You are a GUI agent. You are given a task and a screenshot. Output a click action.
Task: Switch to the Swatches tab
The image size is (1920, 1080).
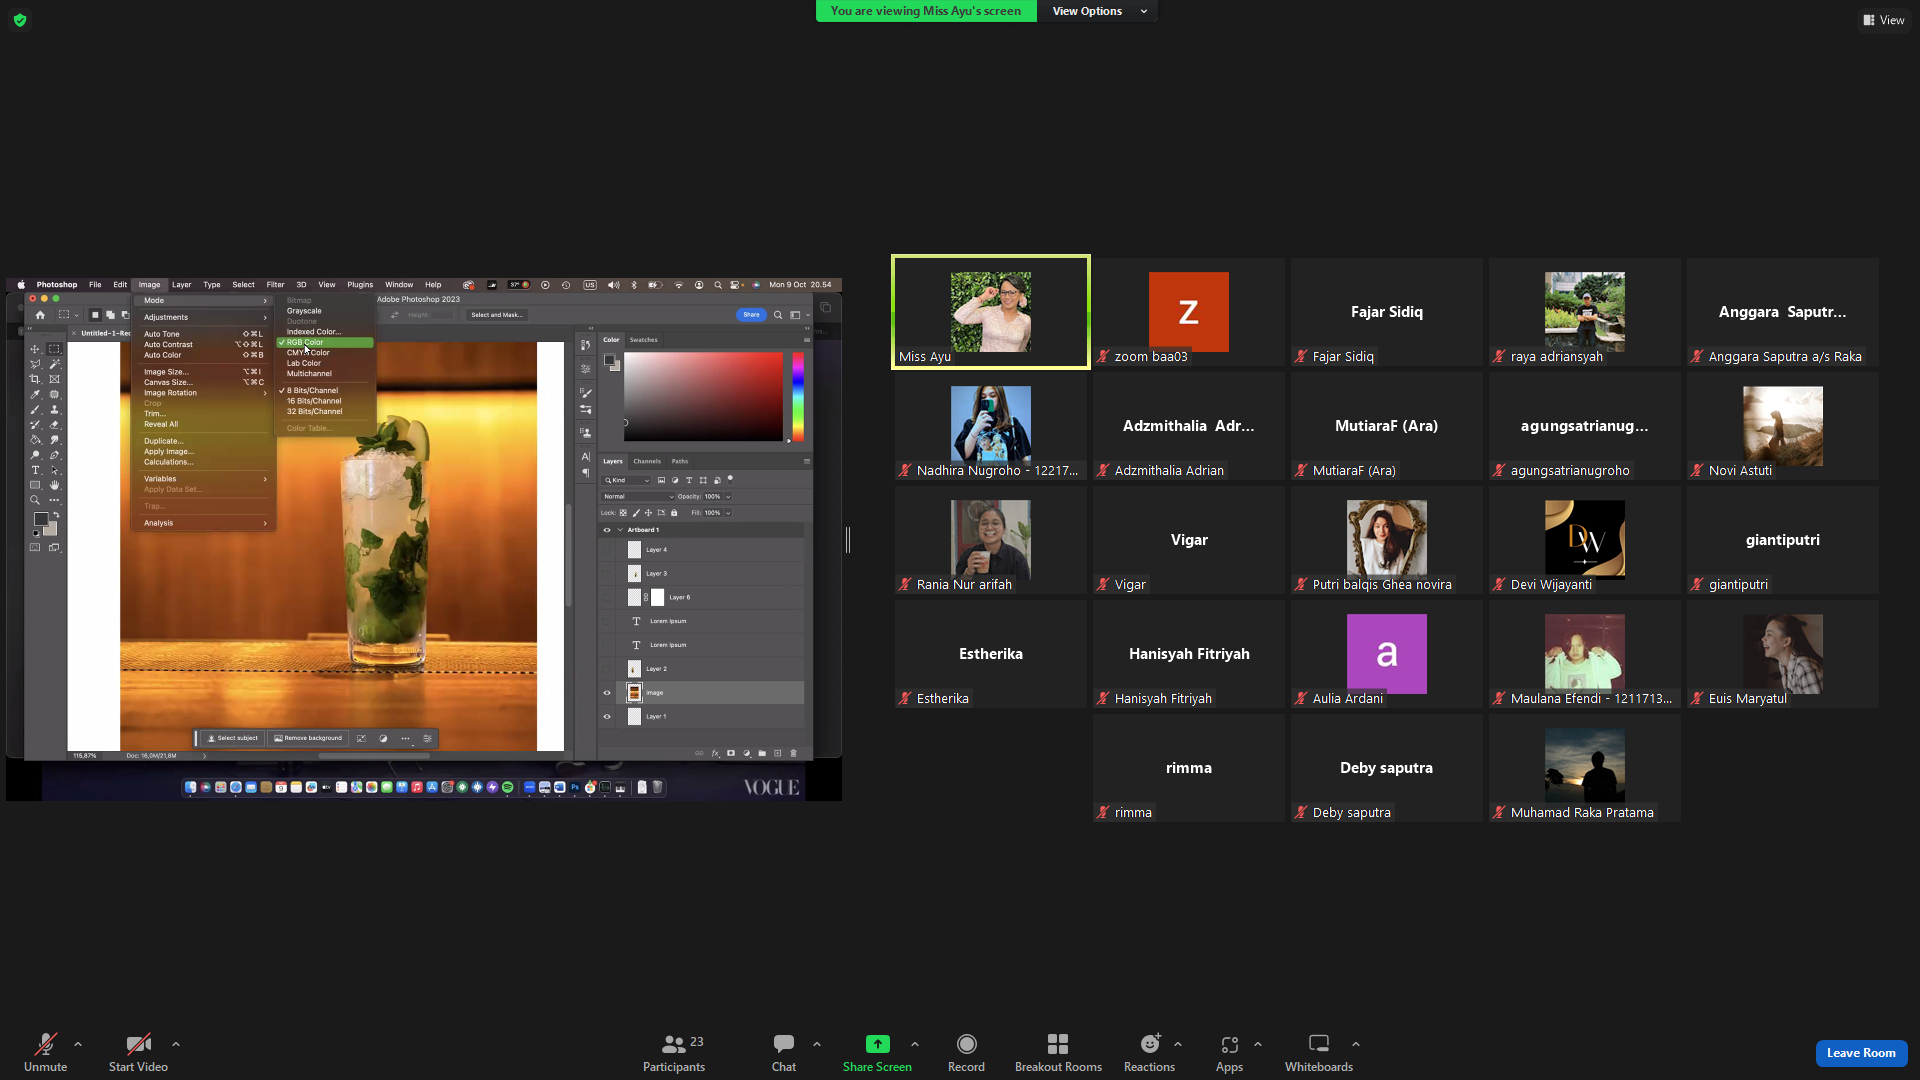tap(644, 340)
